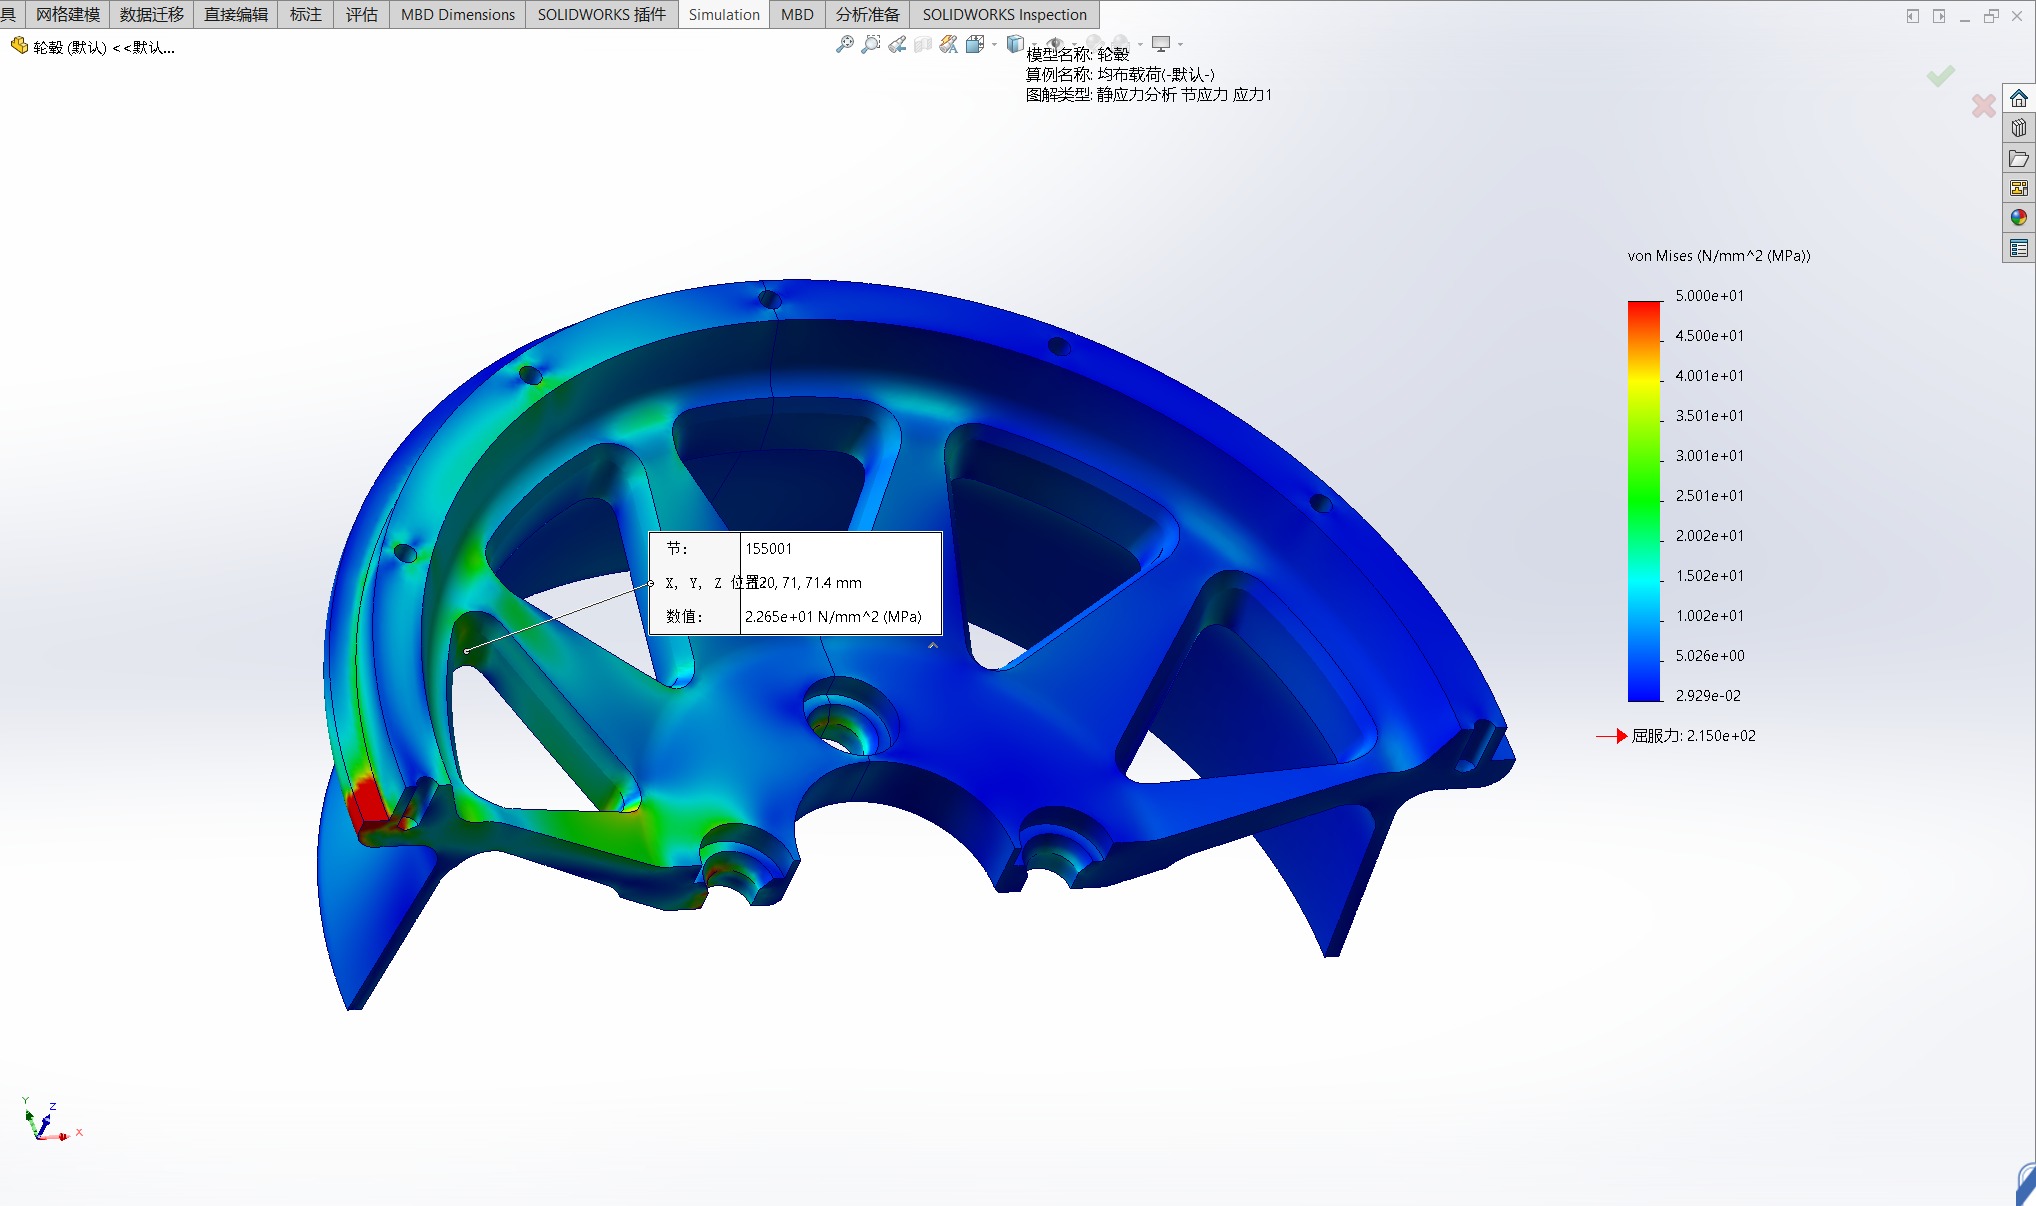Image resolution: width=2036 pixels, height=1206 pixels.
Task: Collapse the probe callout arrow
Action: (x=933, y=646)
